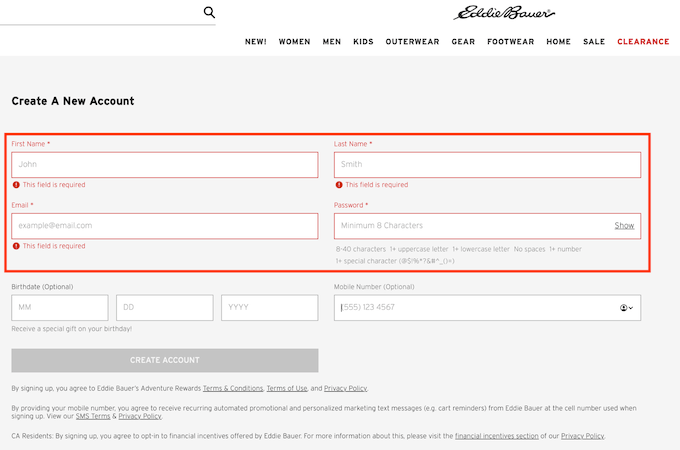
Task: Open Privacy Policy link after Terms of Use
Action: (346, 388)
